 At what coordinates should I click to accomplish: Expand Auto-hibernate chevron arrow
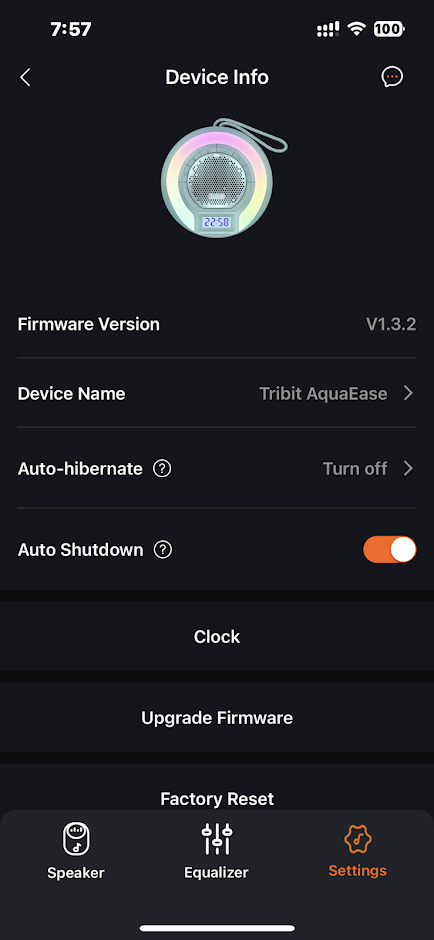pyautogui.click(x=408, y=468)
